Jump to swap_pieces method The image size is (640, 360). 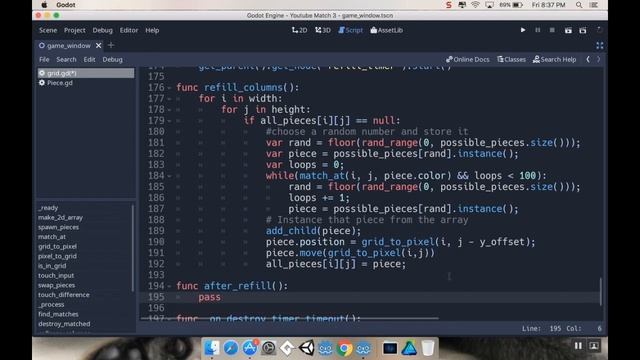56,285
